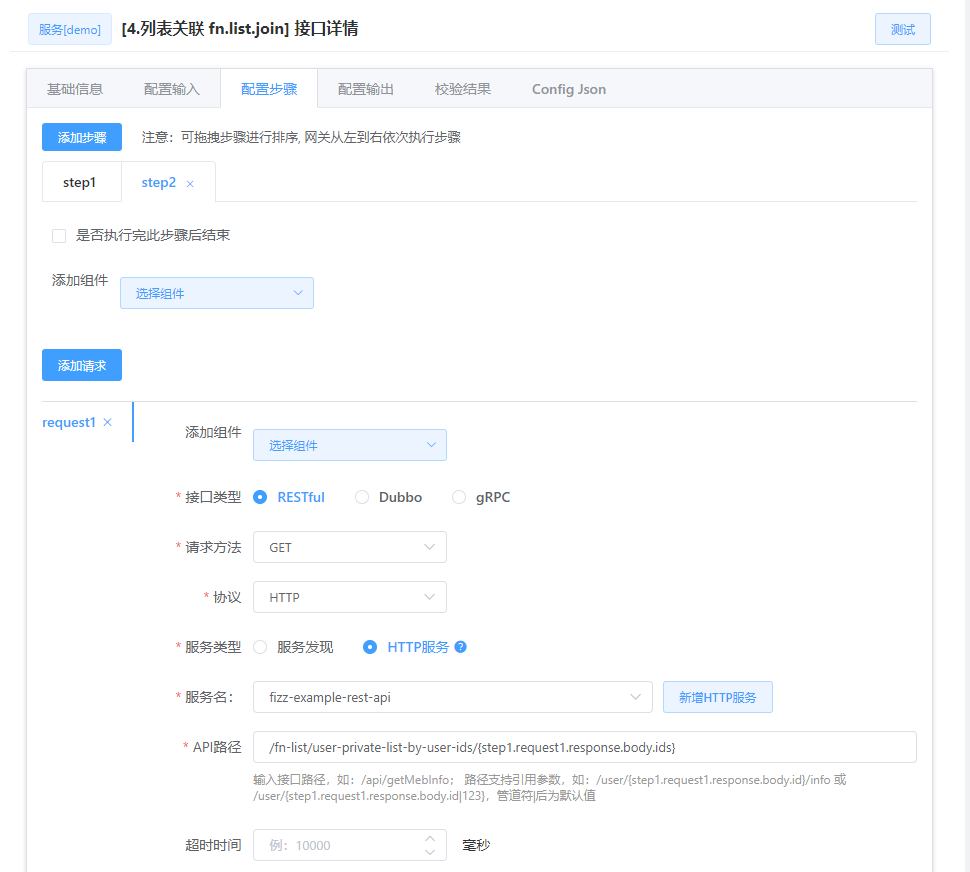The width and height of the screenshot is (970, 872).
Task: Select the gRPC interface type
Action: [x=458, y=497]
